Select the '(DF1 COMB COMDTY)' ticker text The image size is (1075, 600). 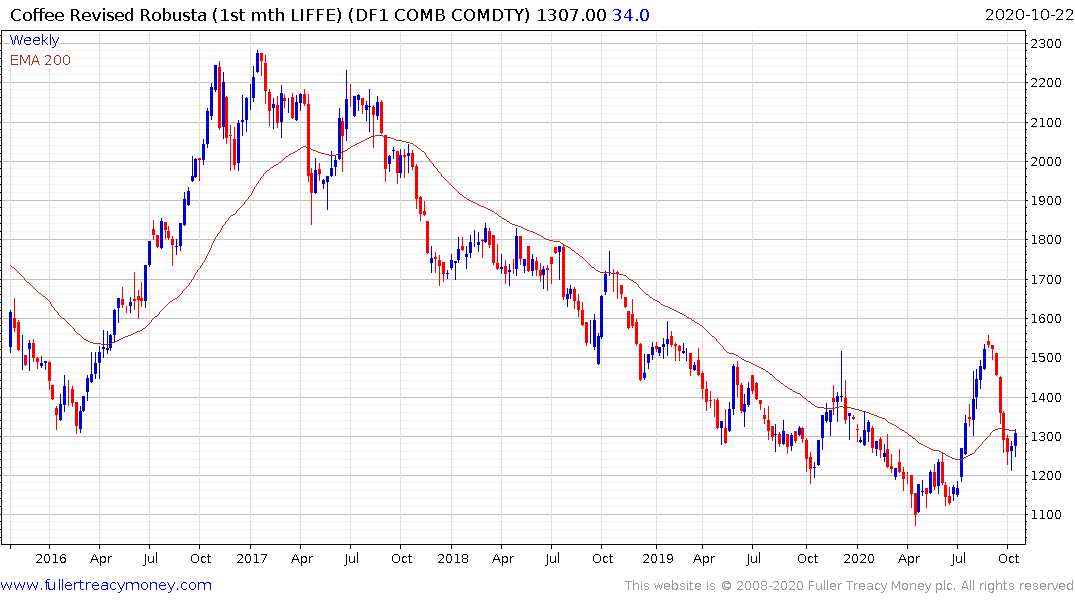pos(439,15)
